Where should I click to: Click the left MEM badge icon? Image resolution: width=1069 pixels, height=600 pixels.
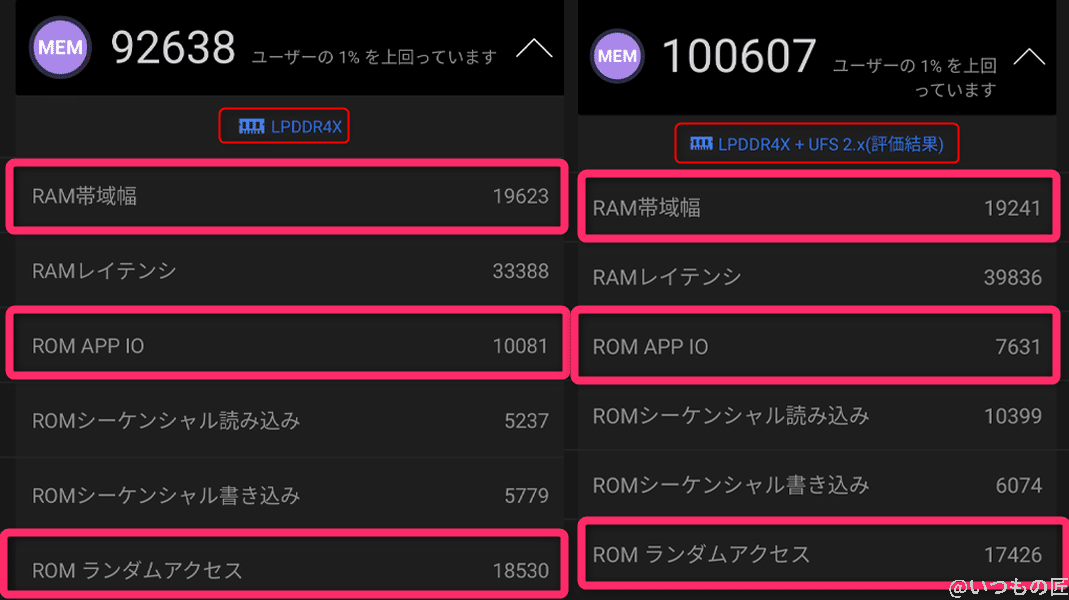(x=60, y=46)
